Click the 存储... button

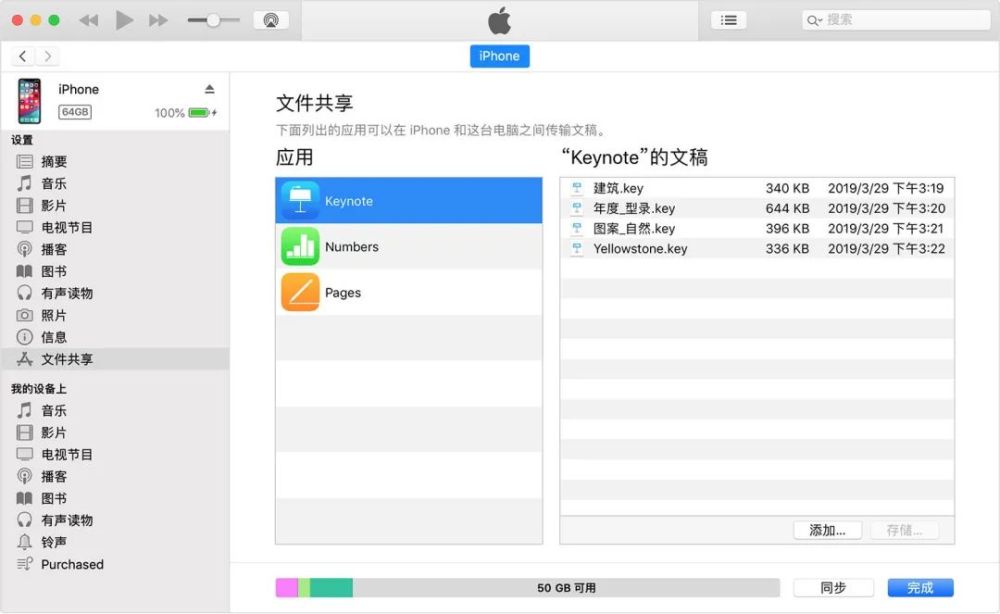tap(904, 530)
